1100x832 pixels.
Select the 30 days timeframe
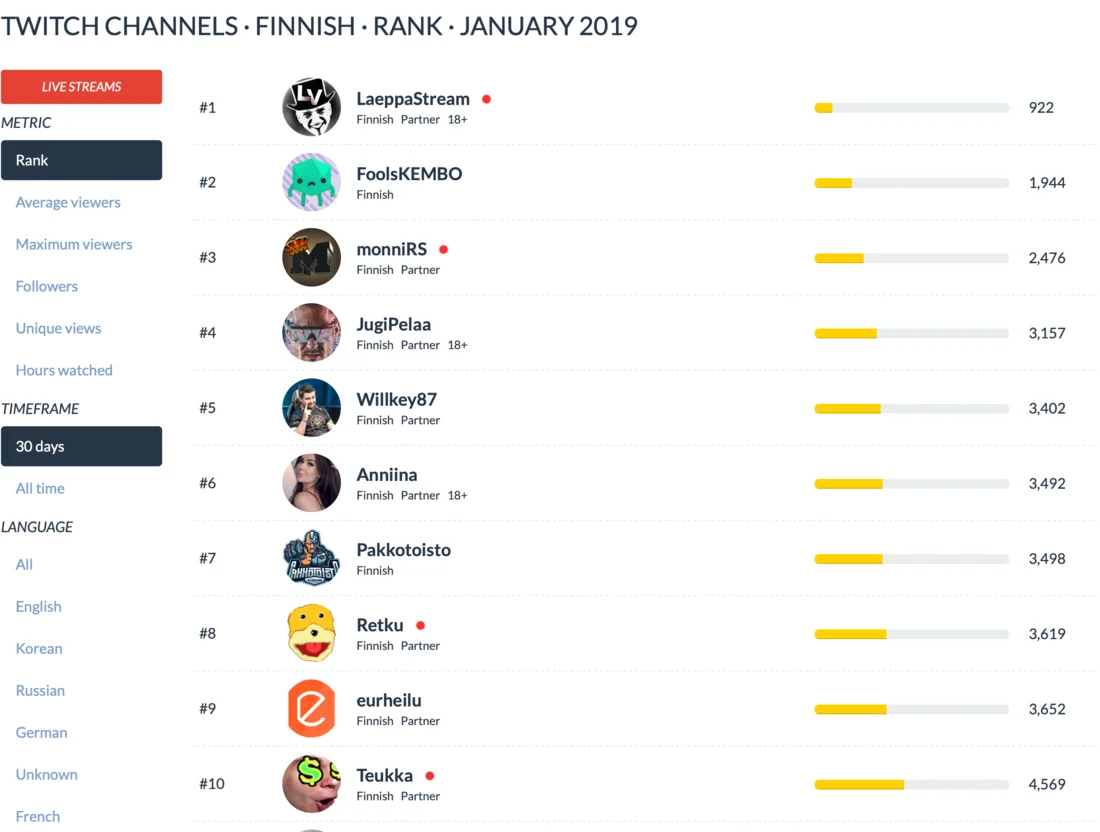[x=81, y=446]
